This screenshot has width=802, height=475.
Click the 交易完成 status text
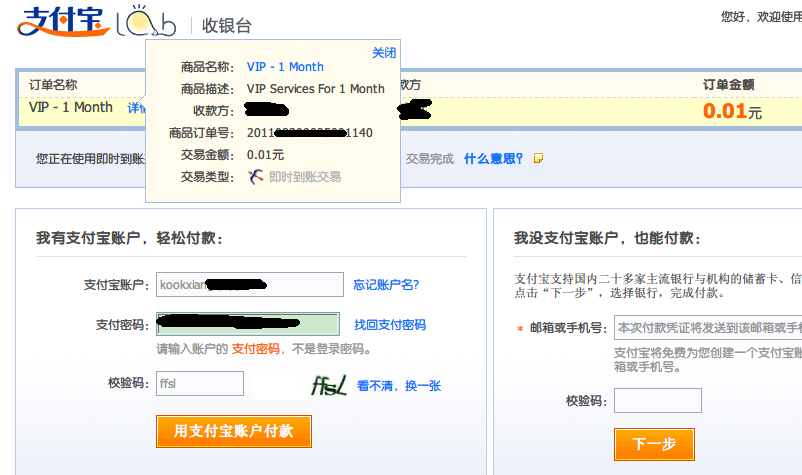click(x=430, y=159)
